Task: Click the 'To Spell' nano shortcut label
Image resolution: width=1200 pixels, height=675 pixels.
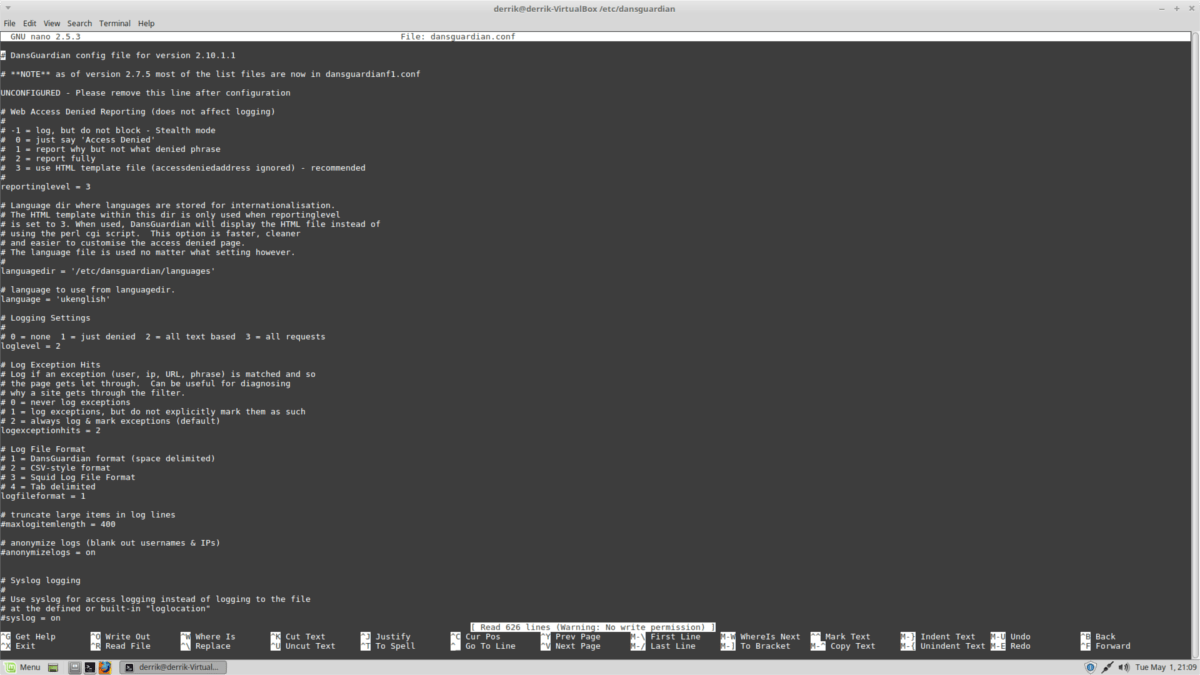Action: [395, 646]
